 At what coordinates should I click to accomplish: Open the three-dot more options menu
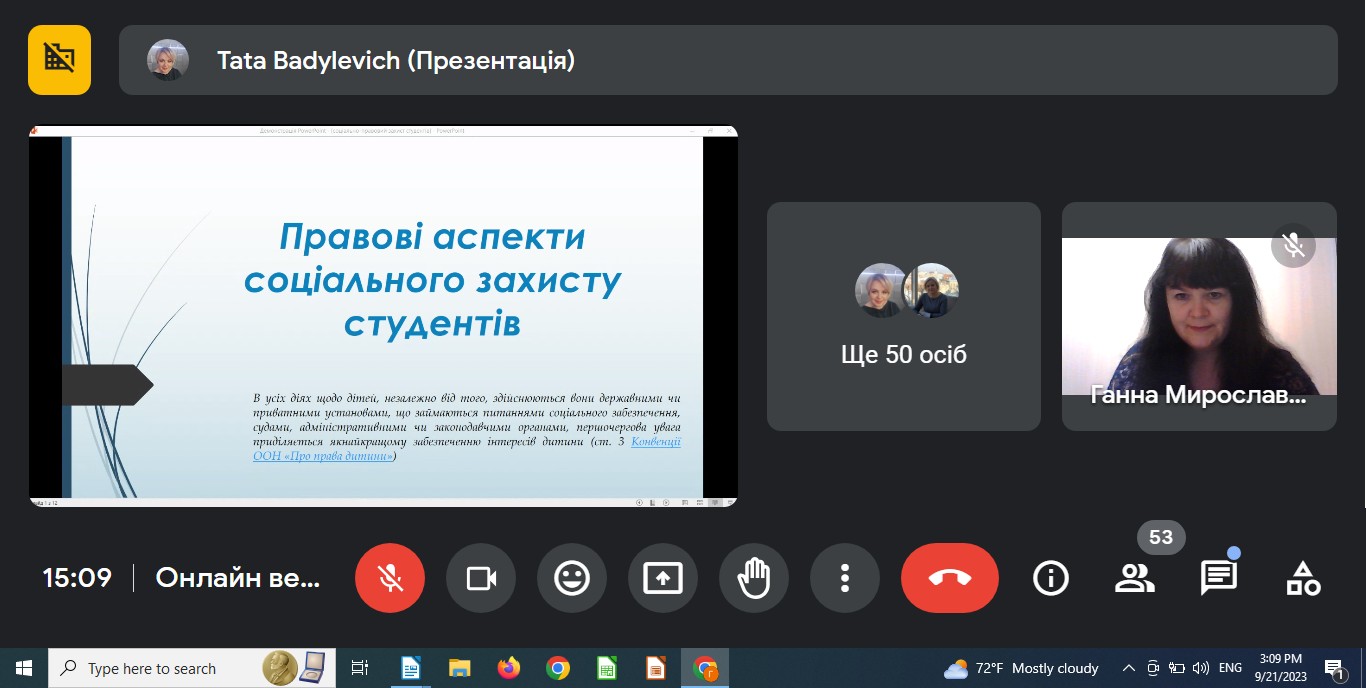(845, 578)
